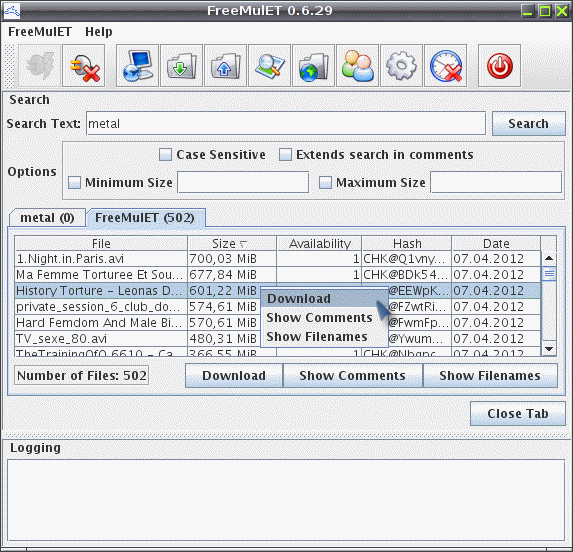Image resolution: width=573 pixels, height=552 pixels.
Task: Click the Show Comments button below table
Action: coord(353,376)
